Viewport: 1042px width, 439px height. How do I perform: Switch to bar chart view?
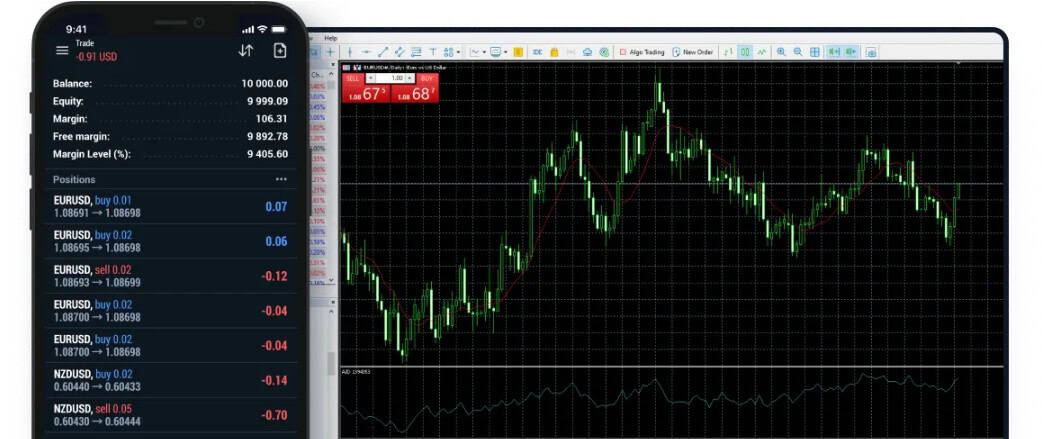pyautogui.click(x=728, y=52)
